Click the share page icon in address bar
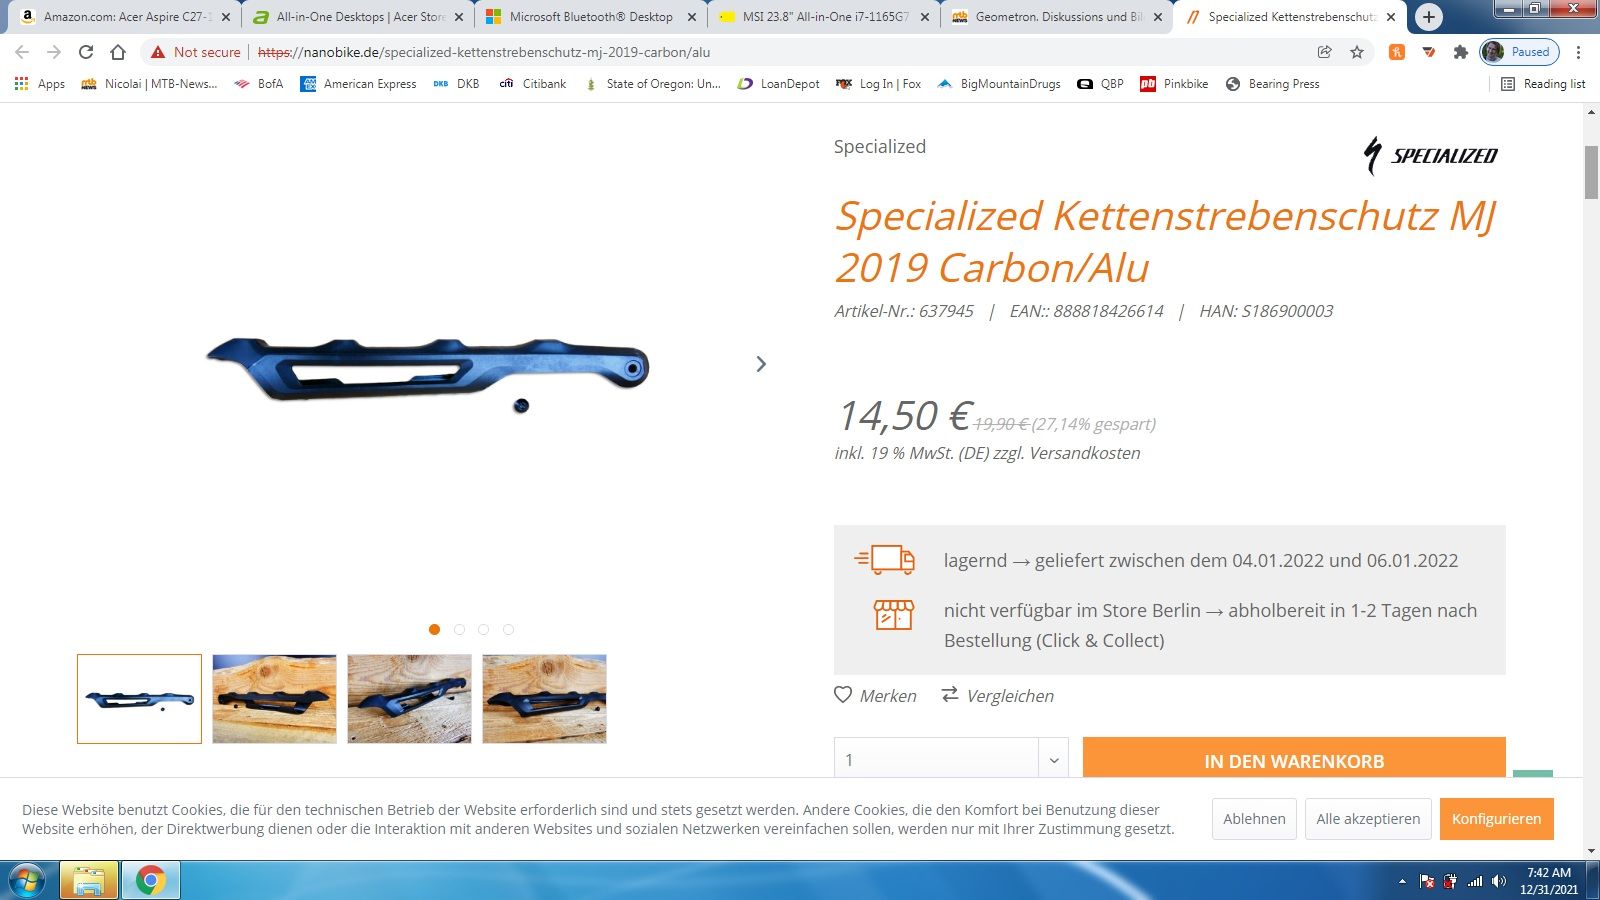Screen dimensions: 1600x900 1325,52
